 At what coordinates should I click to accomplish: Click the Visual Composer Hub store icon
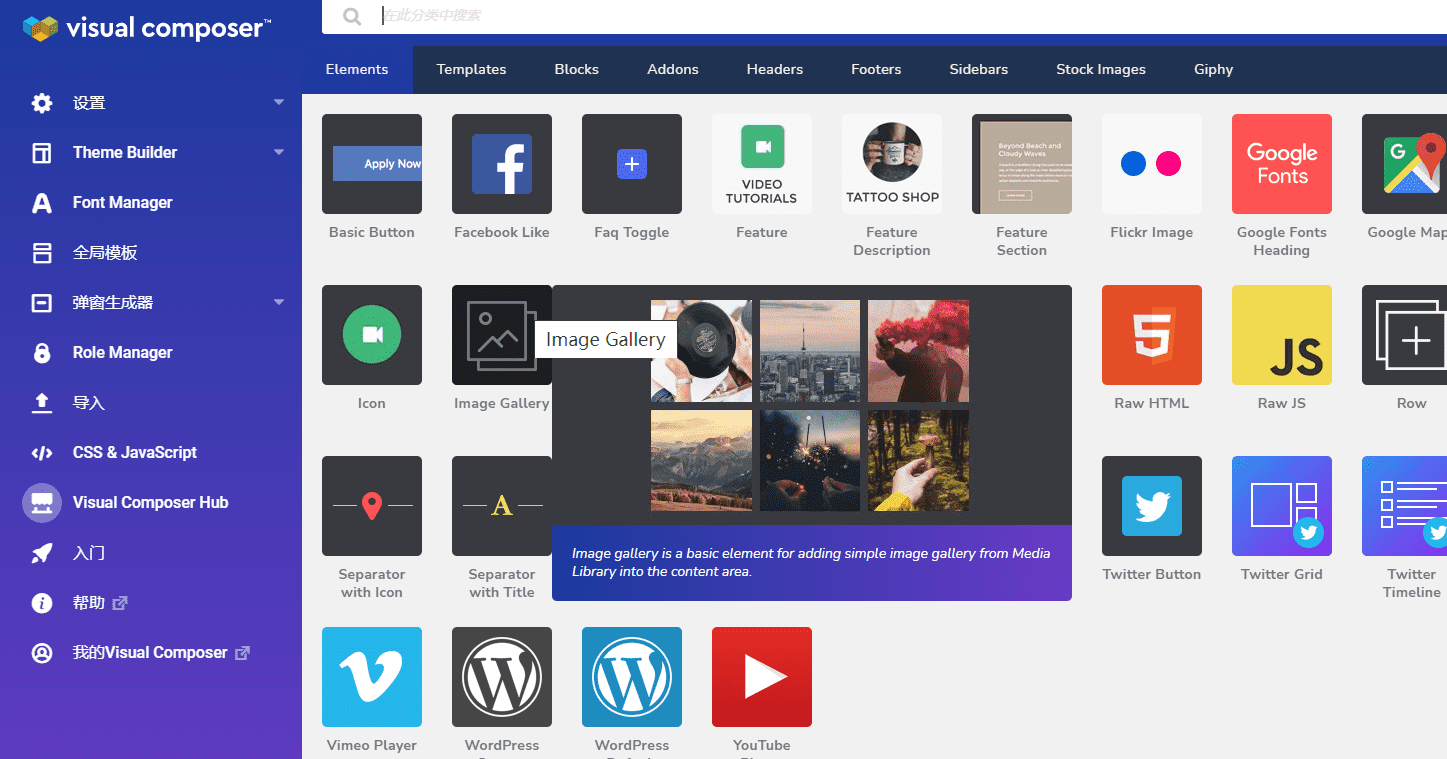pyautogui.click(x=42, y=502)
